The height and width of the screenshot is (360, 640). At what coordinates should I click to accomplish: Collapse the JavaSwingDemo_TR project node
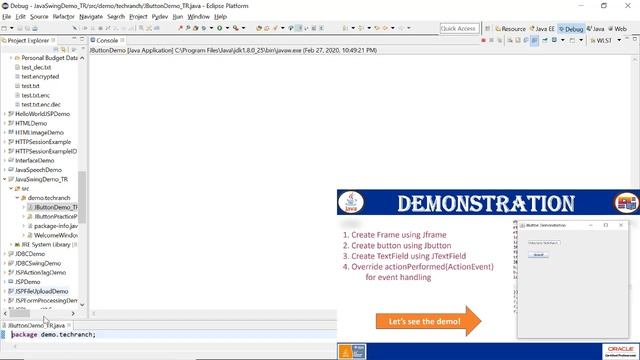4,179
